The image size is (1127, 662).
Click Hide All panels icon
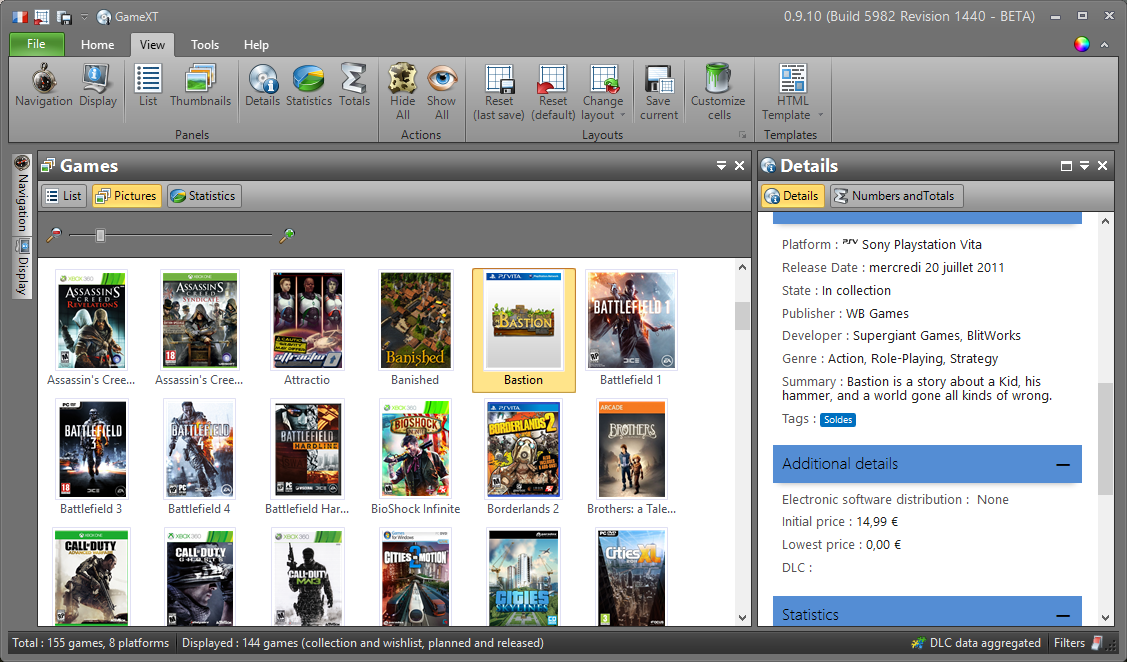click(402, 80)
